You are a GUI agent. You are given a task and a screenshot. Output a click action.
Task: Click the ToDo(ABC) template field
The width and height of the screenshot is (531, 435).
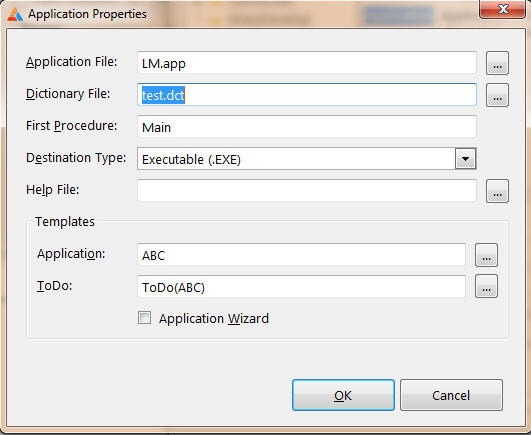[301, 286]
